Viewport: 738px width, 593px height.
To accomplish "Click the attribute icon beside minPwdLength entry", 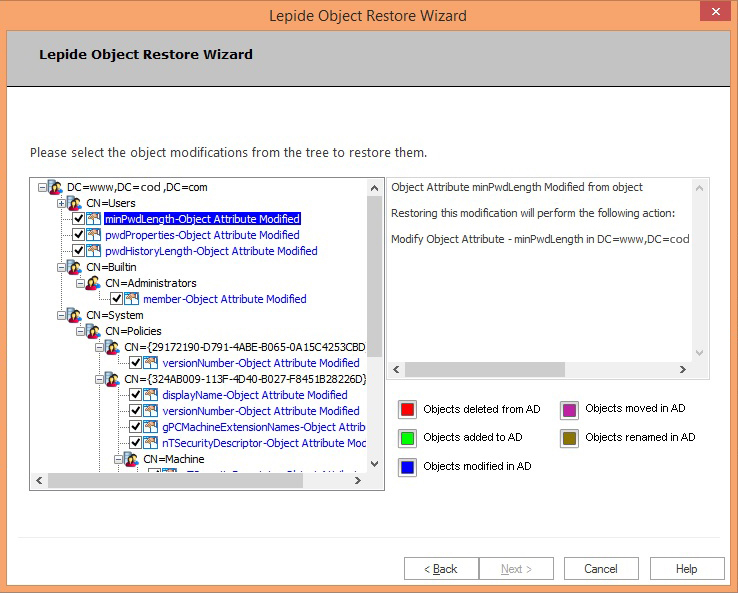I will (93, 219).
